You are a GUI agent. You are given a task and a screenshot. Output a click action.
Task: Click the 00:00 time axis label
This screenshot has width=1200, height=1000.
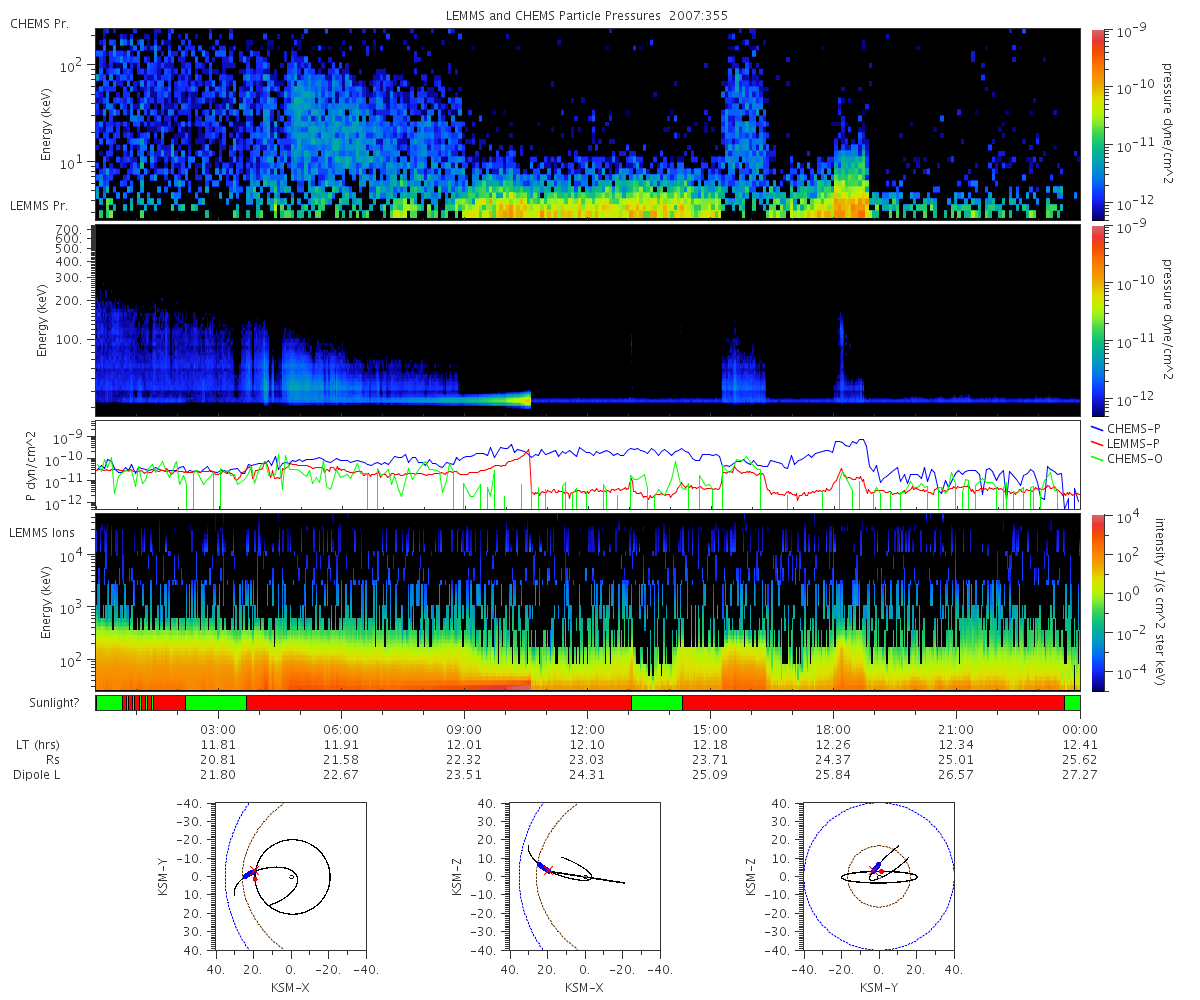(1080, 729)
